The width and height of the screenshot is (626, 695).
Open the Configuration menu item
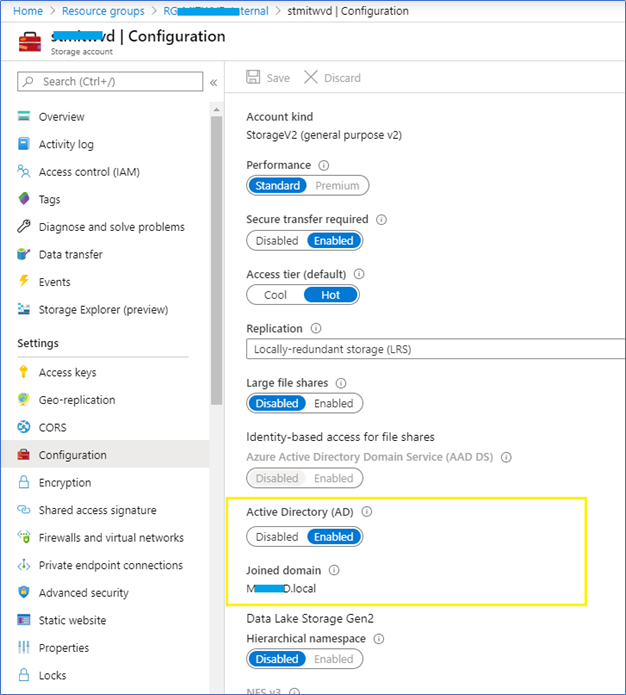coord(106,454)
